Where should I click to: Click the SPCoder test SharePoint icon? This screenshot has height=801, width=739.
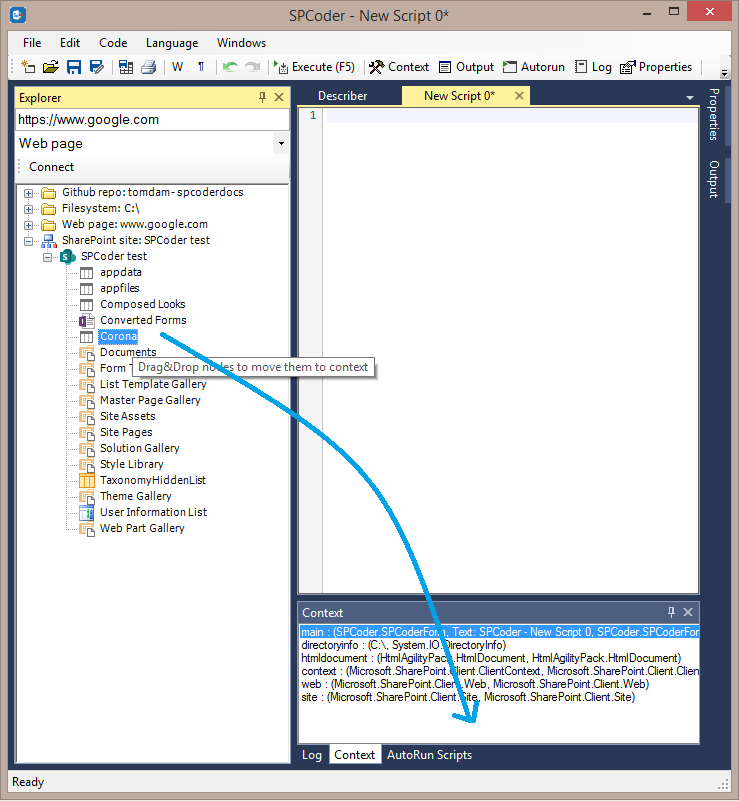[68, 256]
